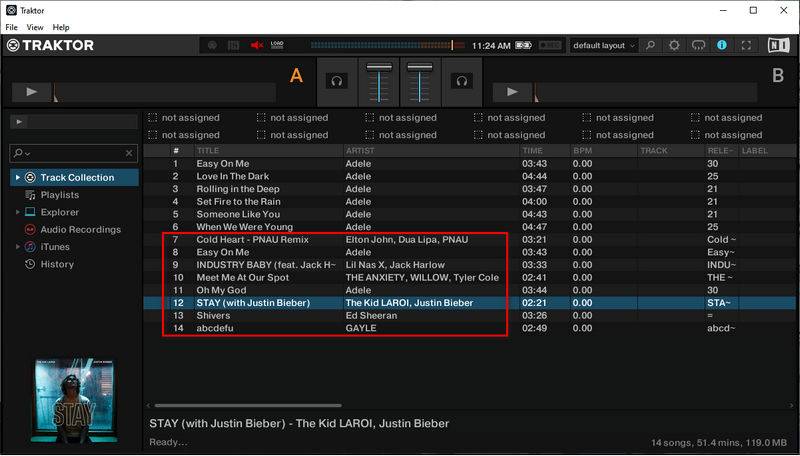Select INDUSTRY BABY track row
Screen dimensions: 800x456
coord(471,265)
